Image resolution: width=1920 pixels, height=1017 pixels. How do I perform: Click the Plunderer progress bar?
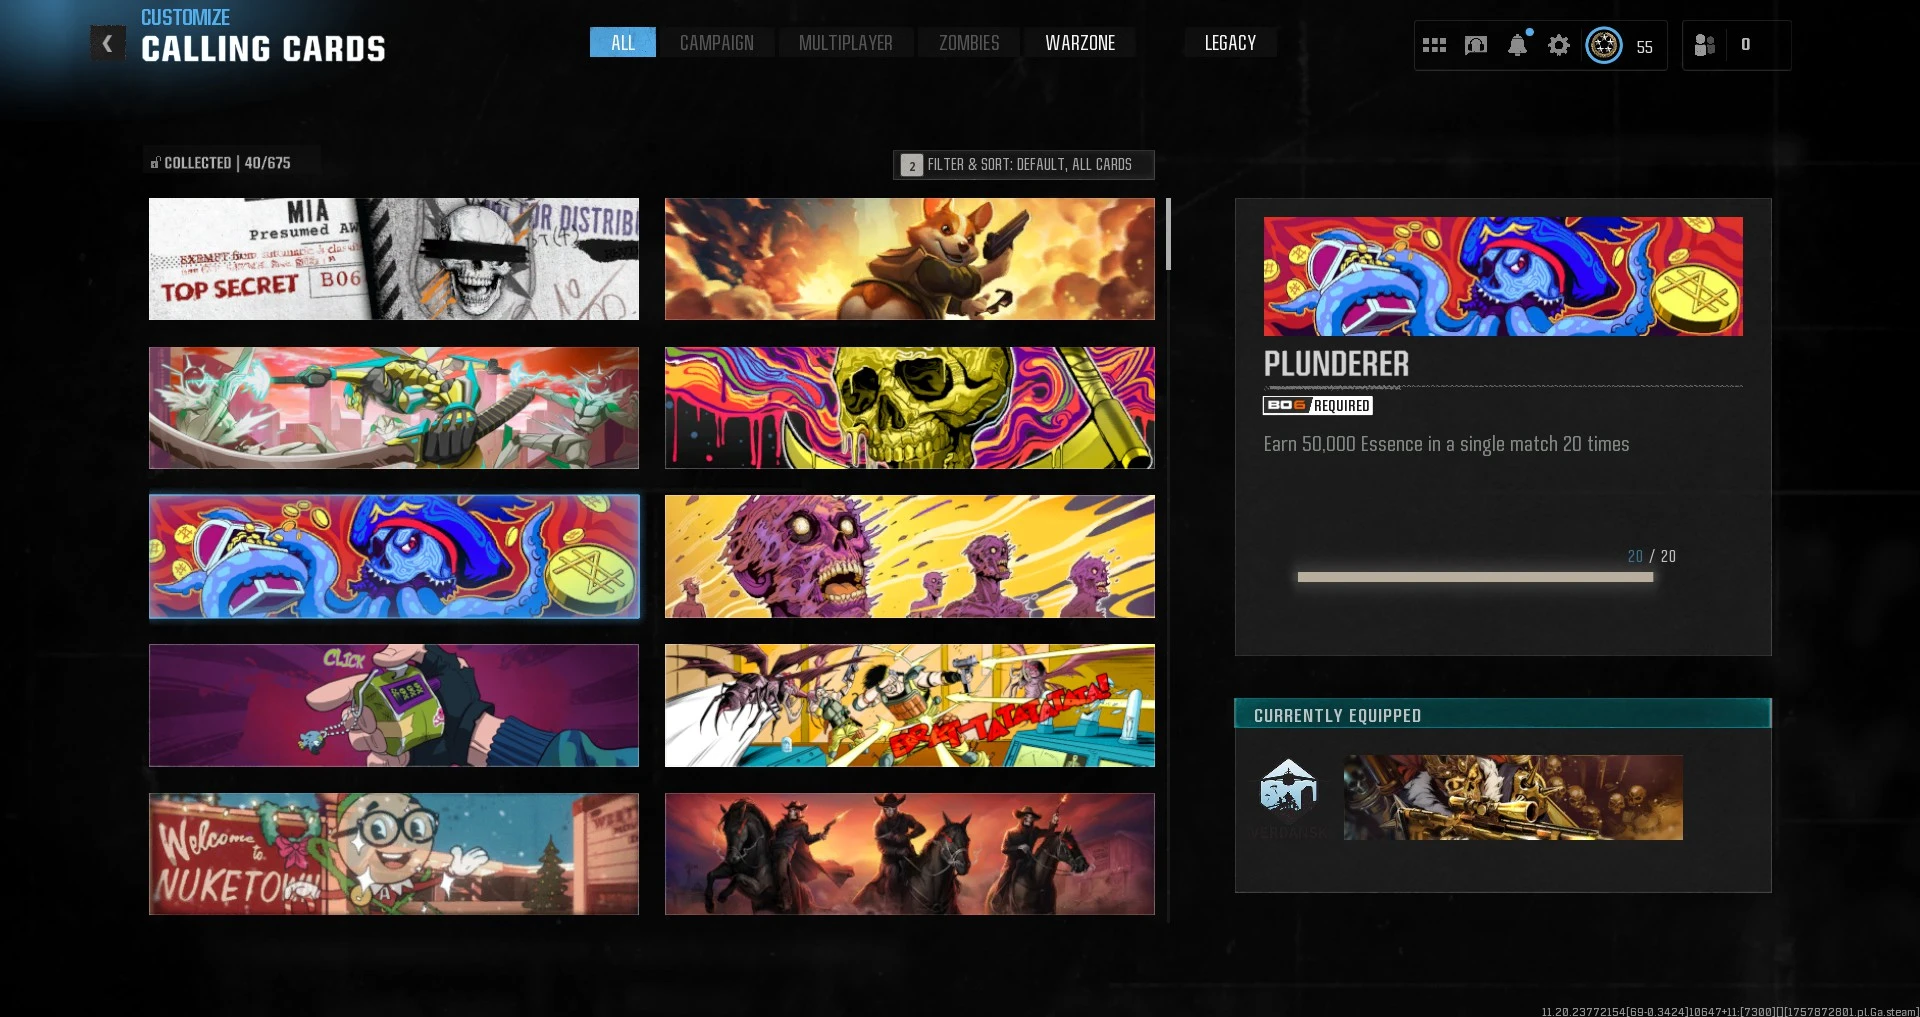coord(1474,577)
